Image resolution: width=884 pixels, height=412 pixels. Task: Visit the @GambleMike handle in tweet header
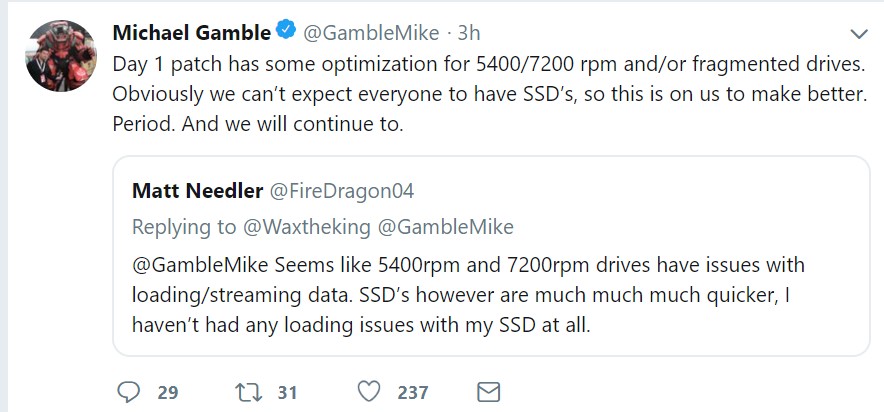pos(370,32)
